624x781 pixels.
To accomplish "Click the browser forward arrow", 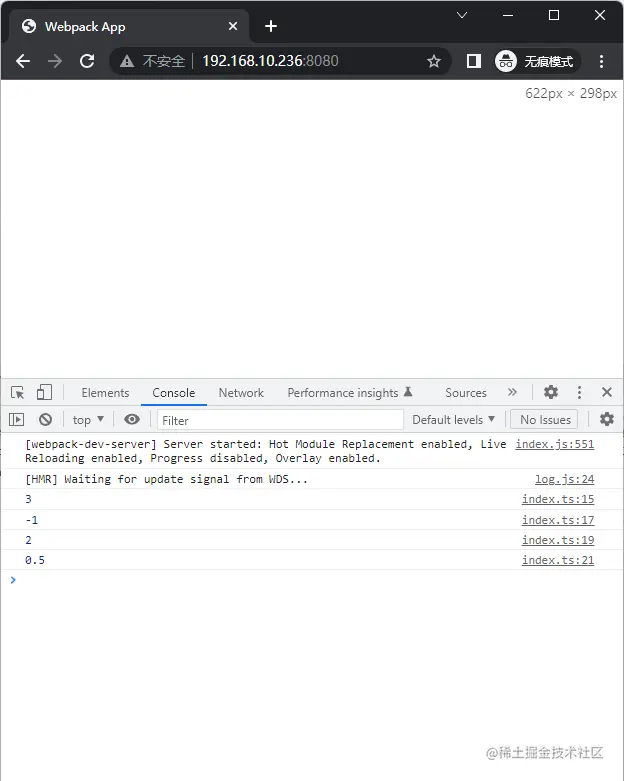I will (55, 61).
